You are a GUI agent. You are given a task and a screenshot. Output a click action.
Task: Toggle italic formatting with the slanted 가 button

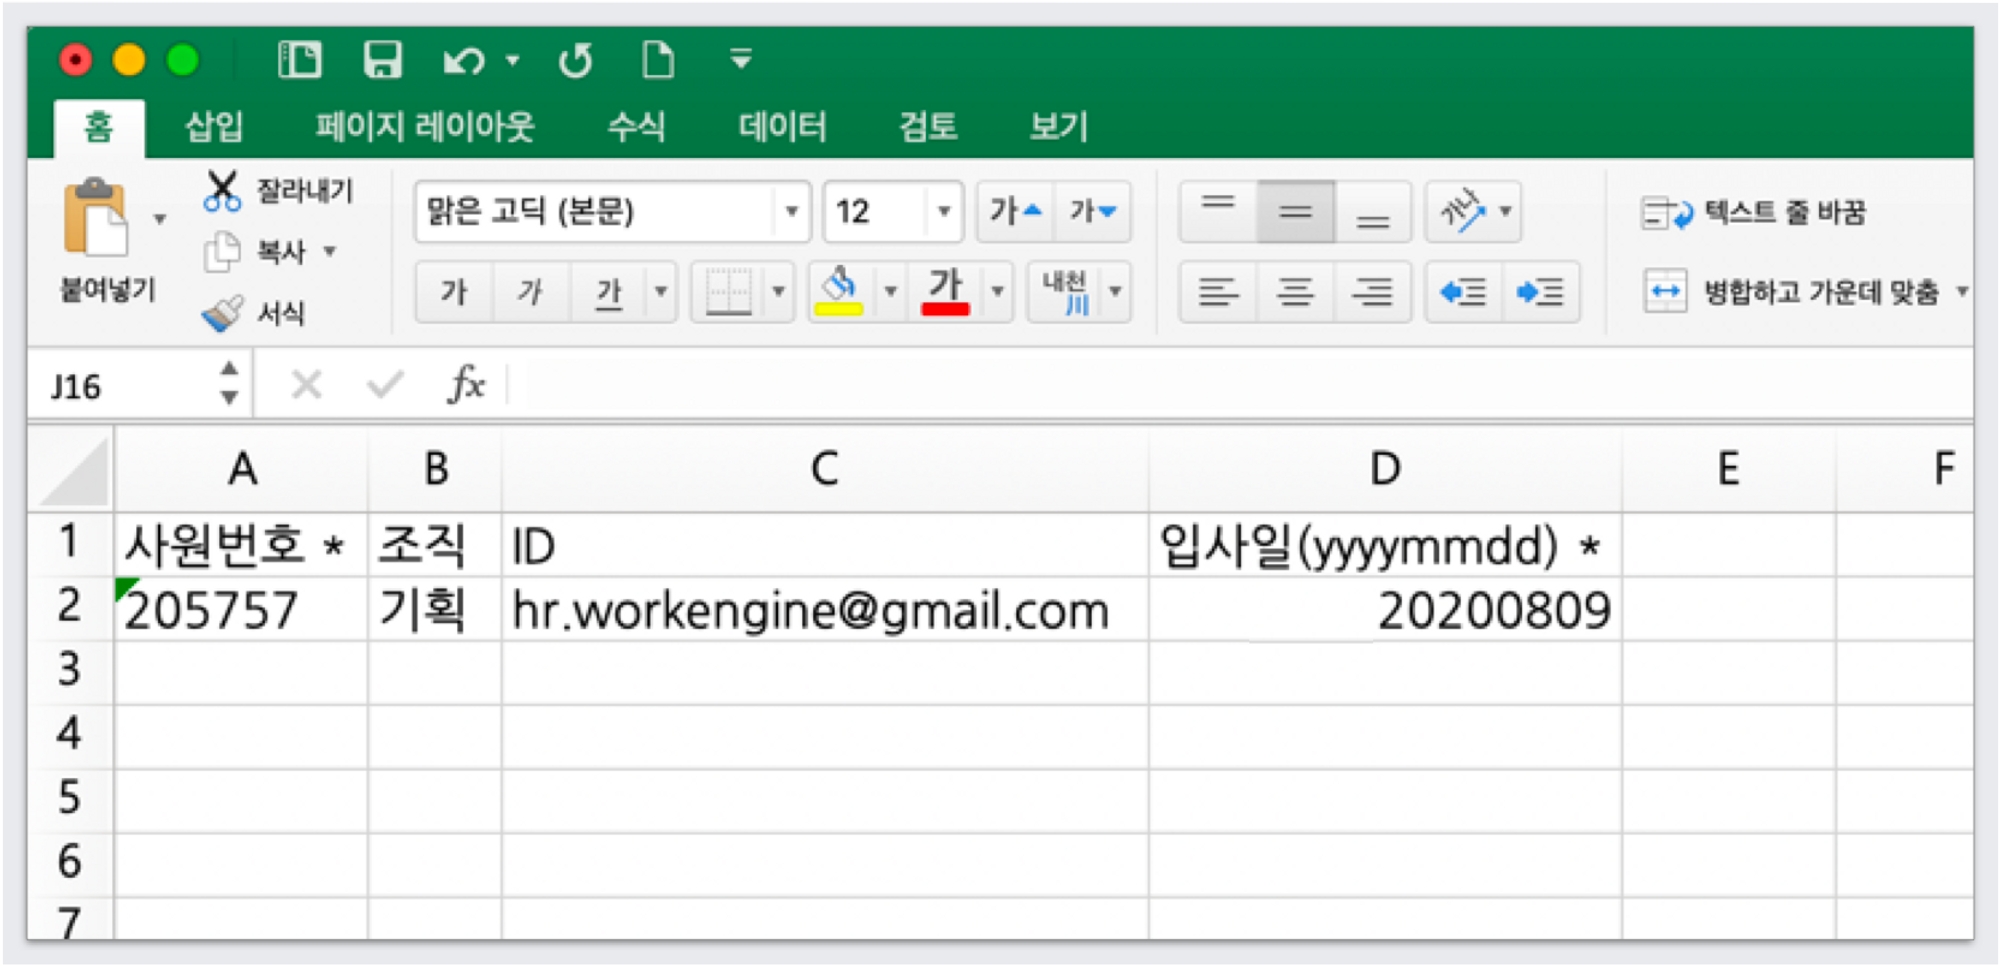coord(530,292)
